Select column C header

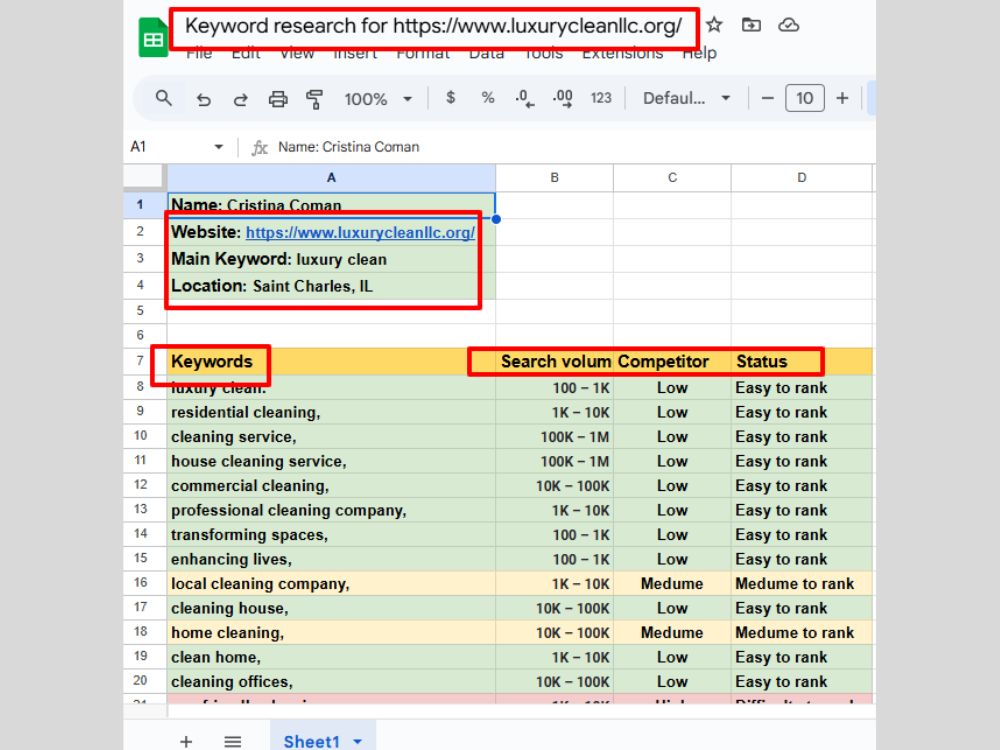(672, 178)
